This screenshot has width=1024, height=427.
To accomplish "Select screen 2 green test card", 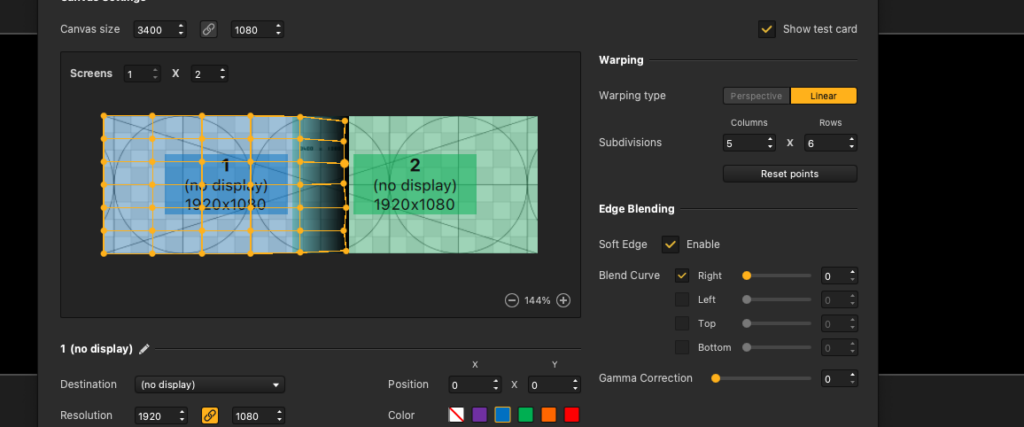I will 443,185.
